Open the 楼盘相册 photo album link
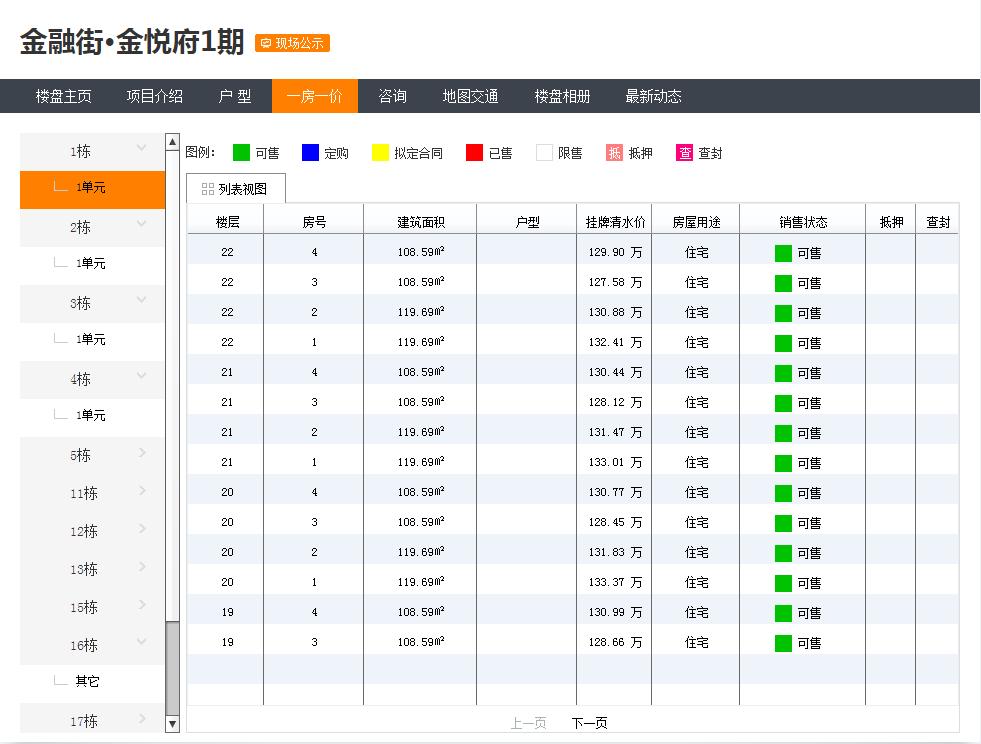Image resolution: width=981 pixels, height=744 pixels. [x=562, y=96]
